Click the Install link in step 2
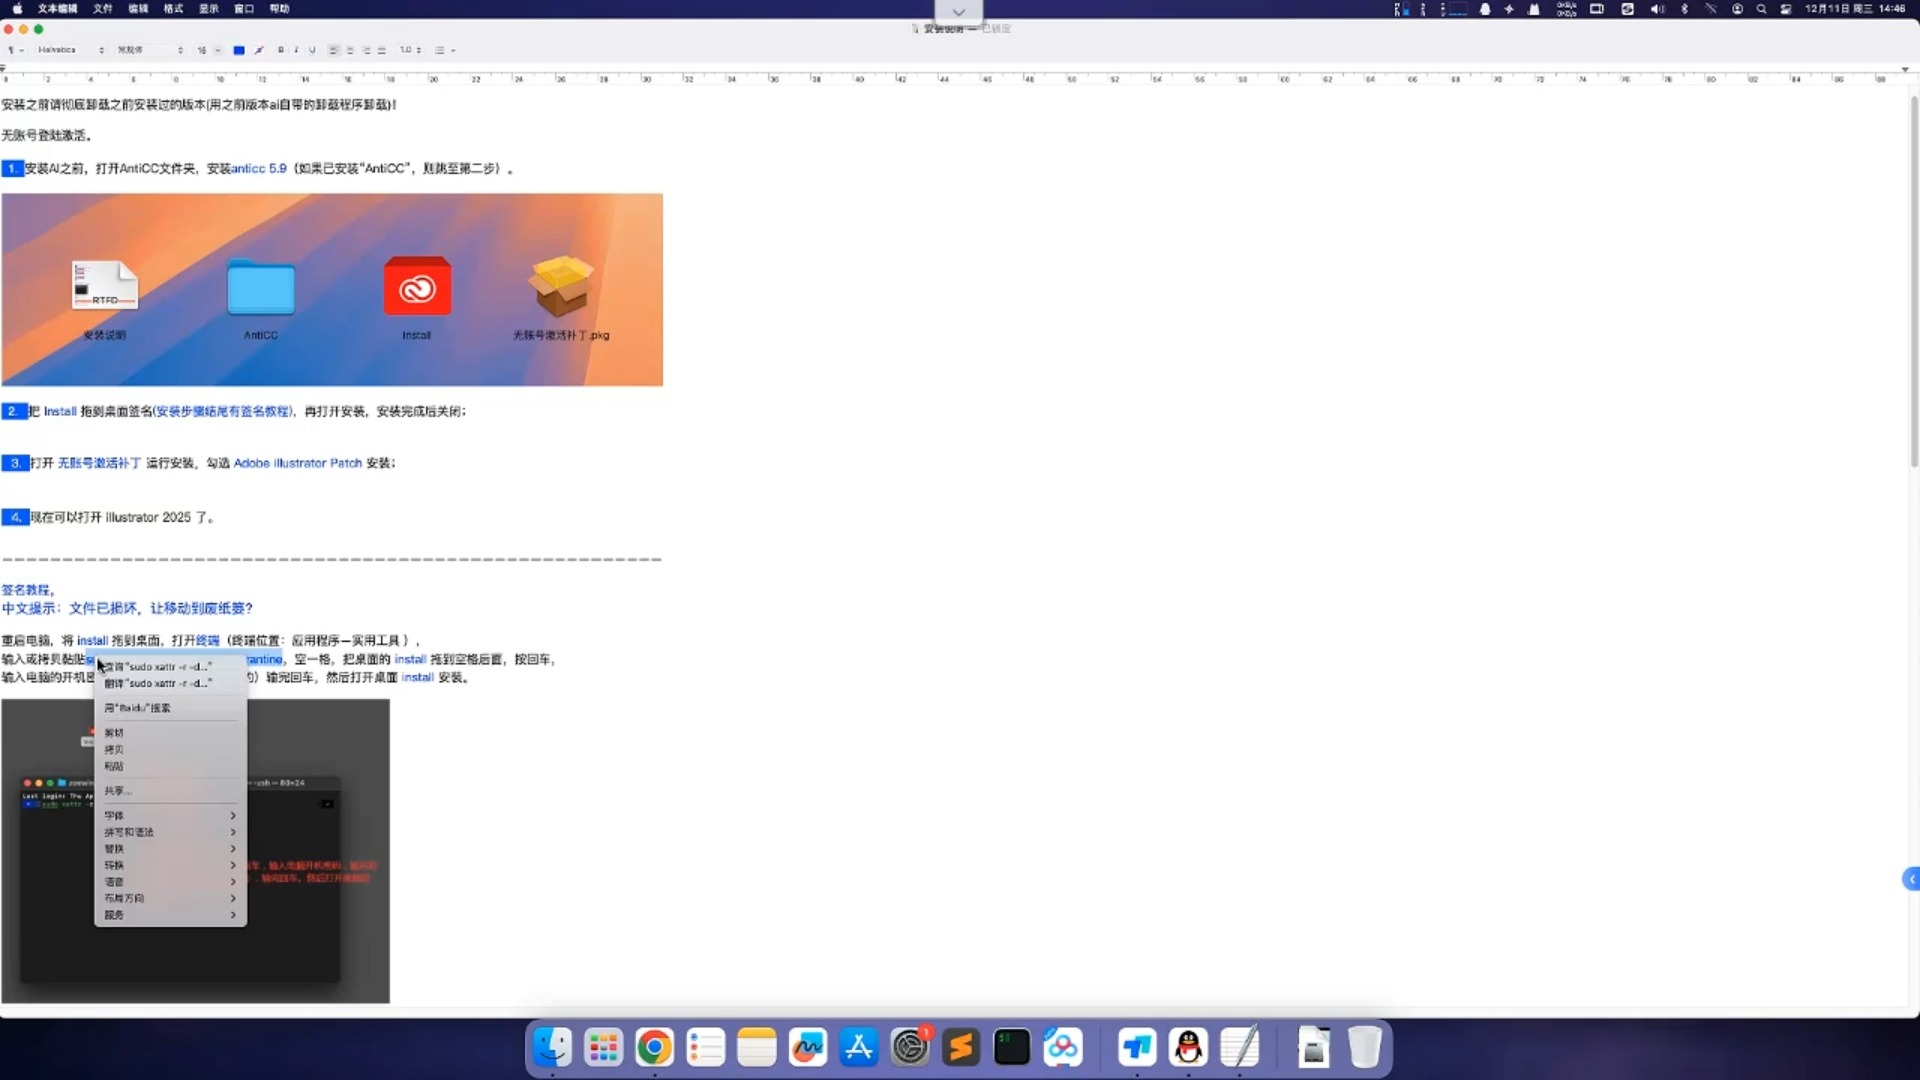 click(x=60, y=411)
